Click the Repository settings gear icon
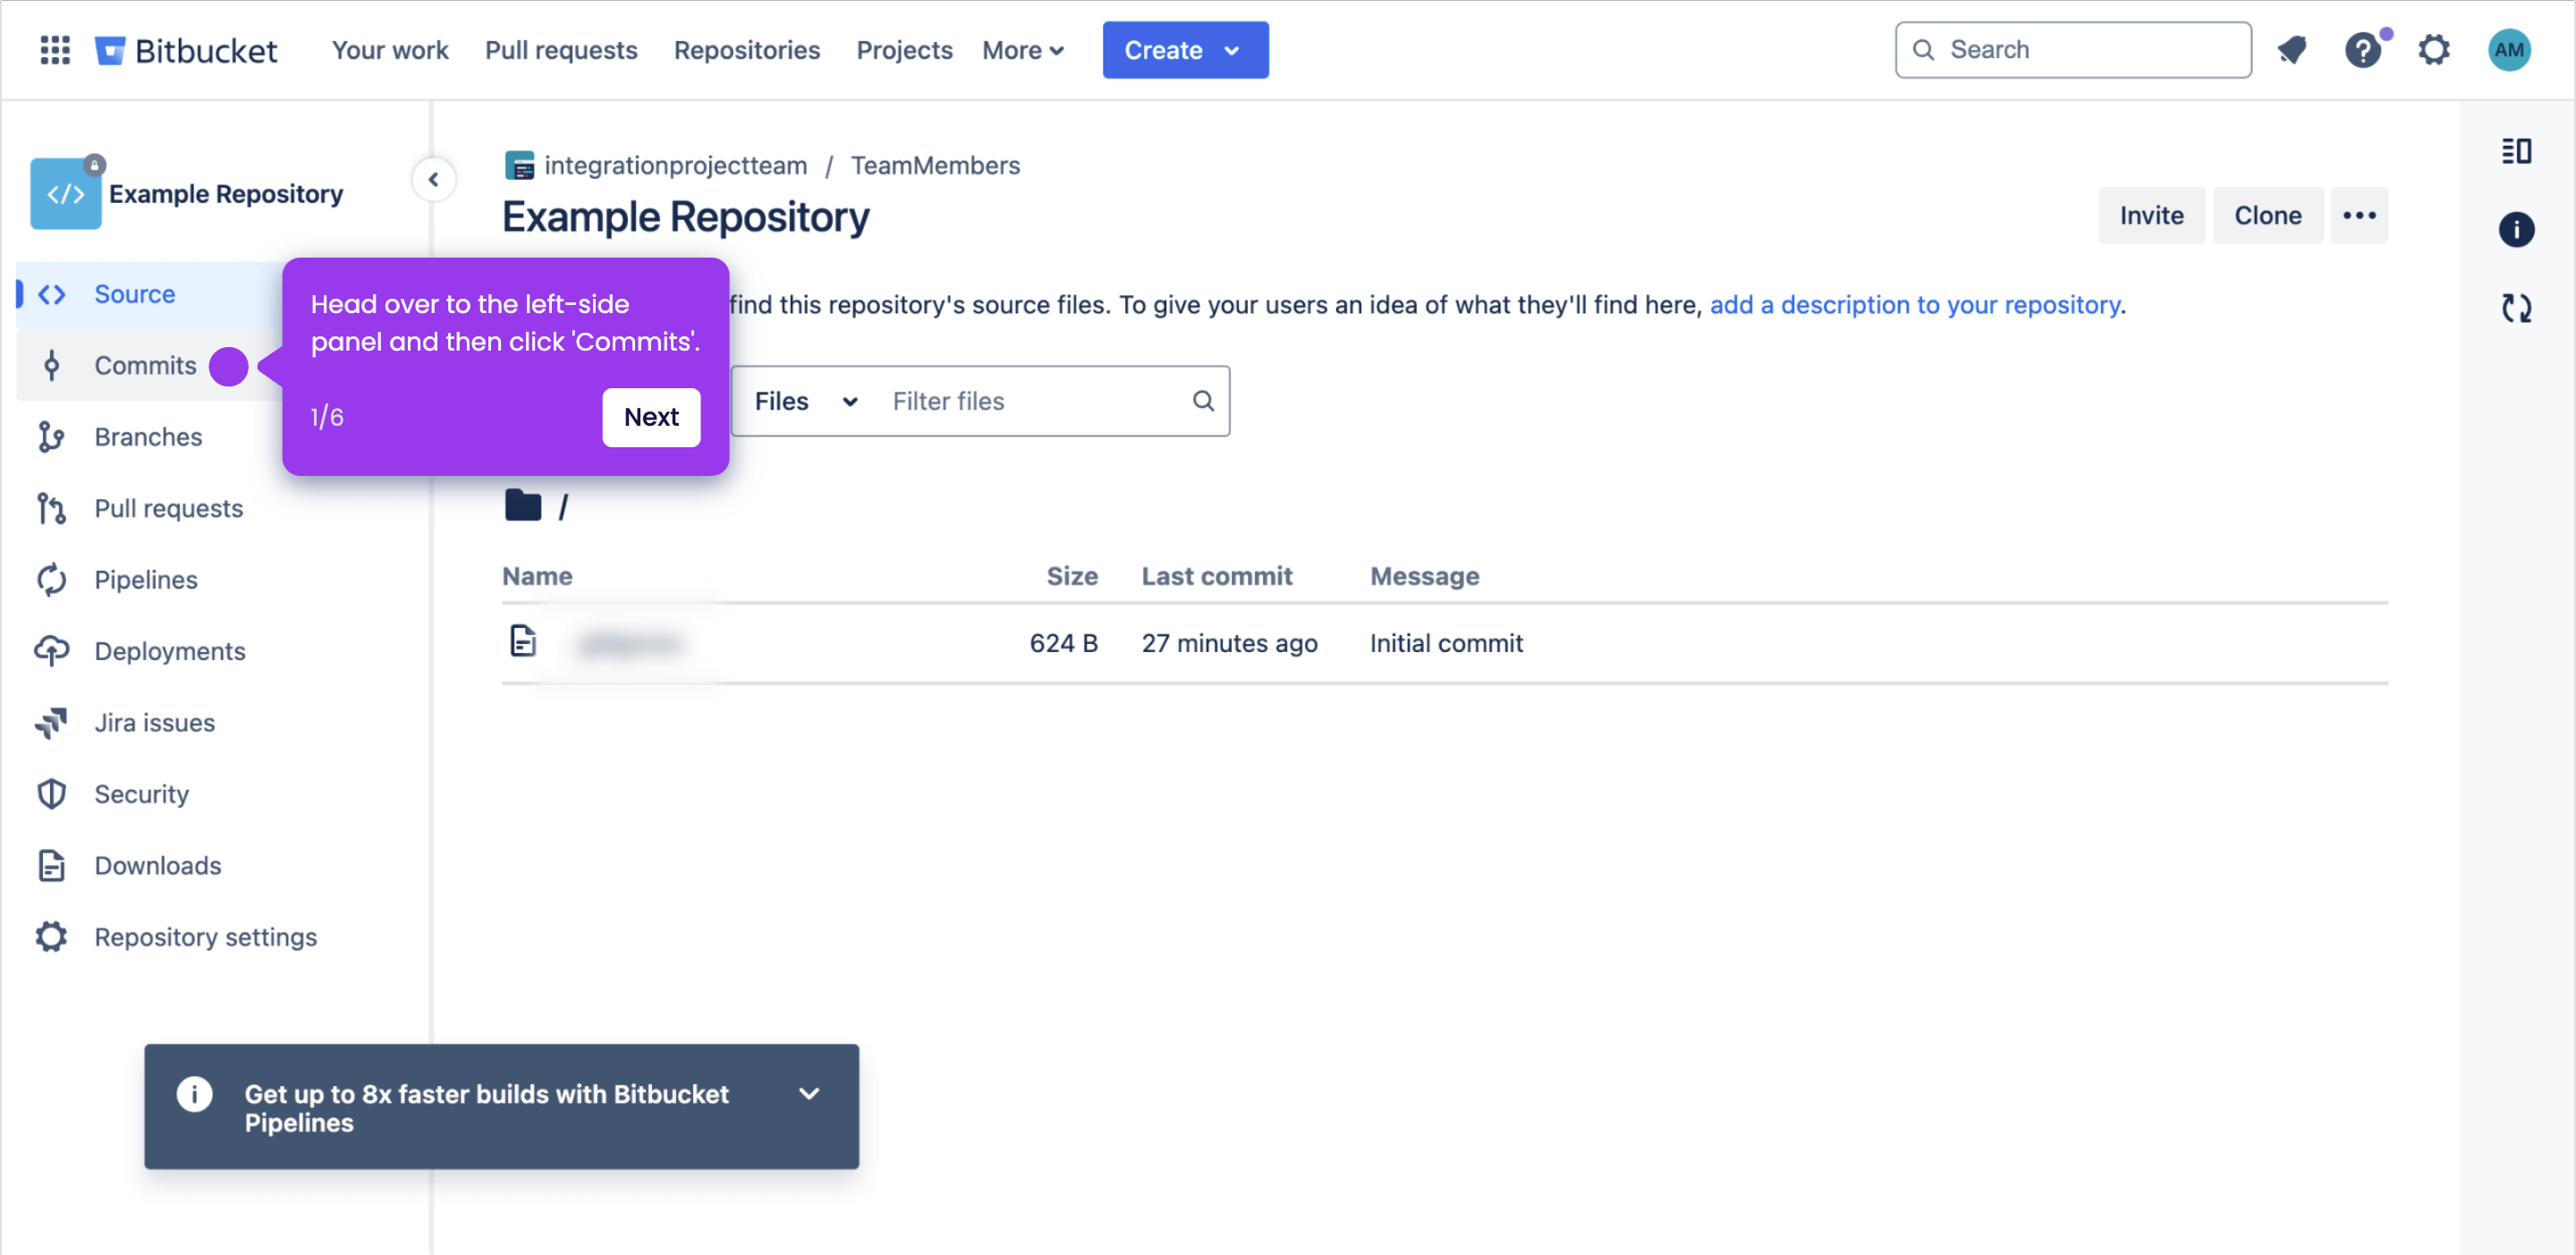Viewport: 2576px width, 1255px height. click(52, 937)
